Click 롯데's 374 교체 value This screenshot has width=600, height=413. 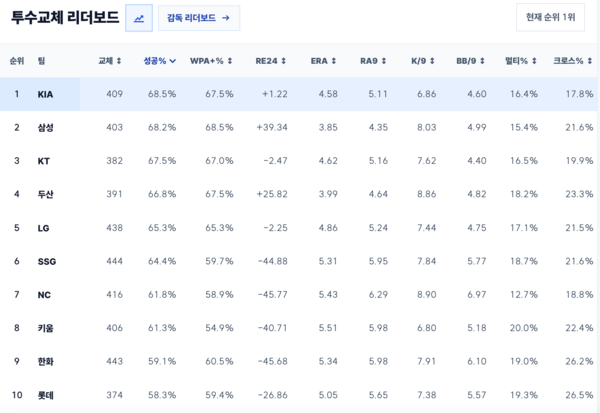(x=114, y=395)
